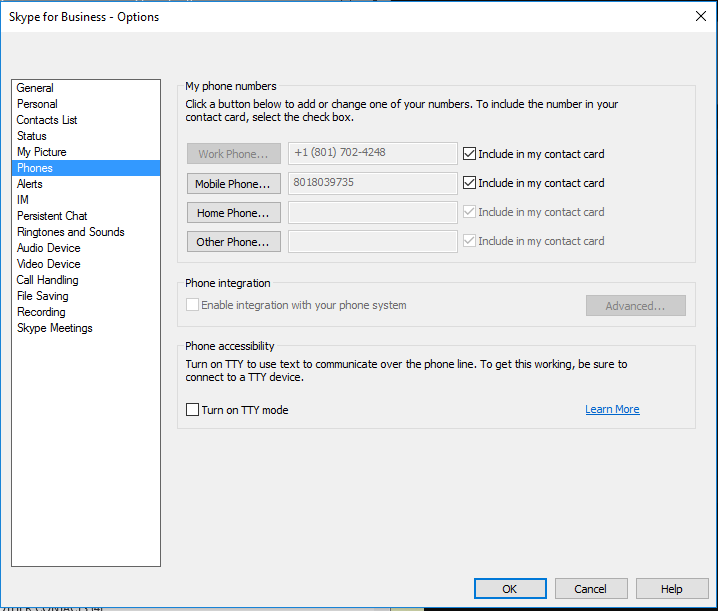Toggle home phone contact card checkbox

(469, 212)
